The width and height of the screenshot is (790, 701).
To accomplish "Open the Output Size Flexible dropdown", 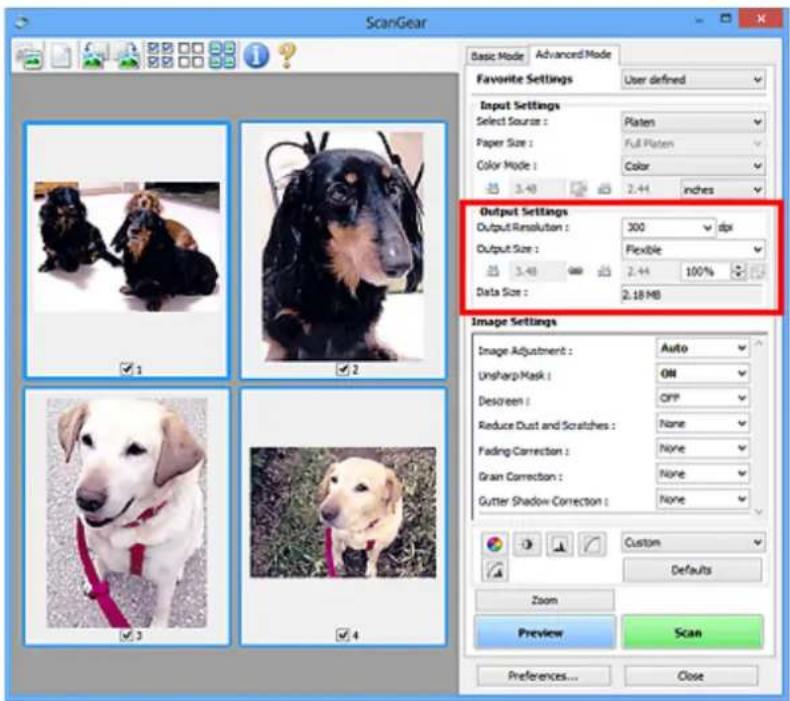I will click(693, 249).
